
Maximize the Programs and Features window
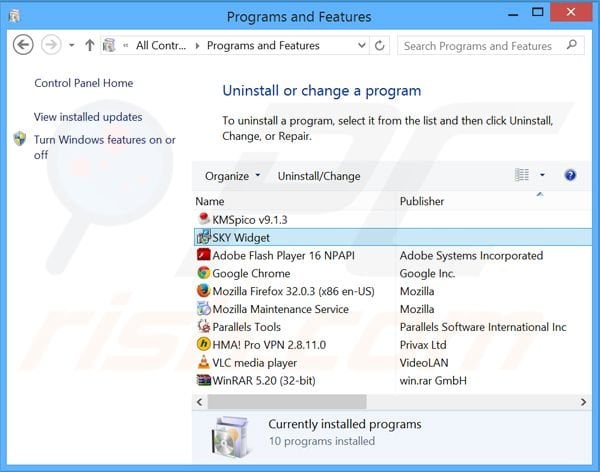point(538,12)
